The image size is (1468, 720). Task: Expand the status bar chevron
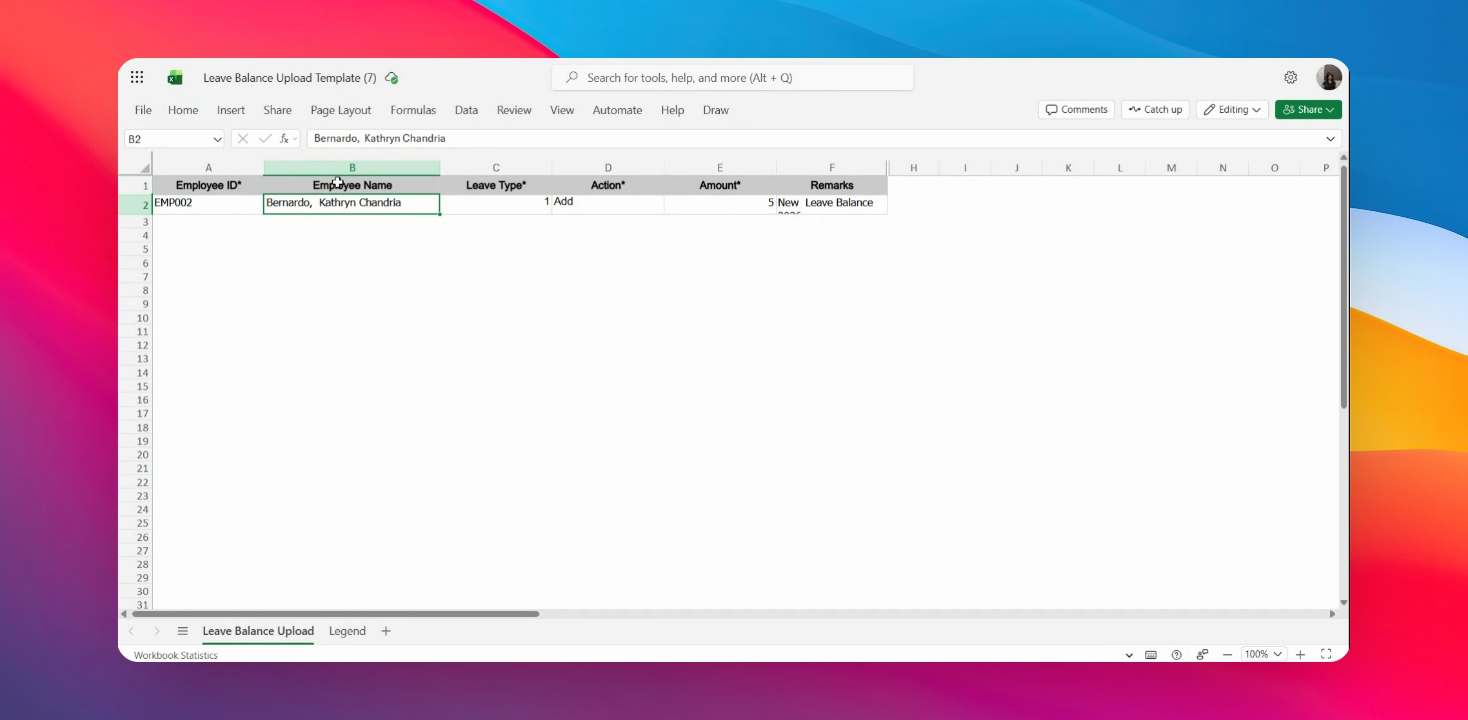coord(1129,655)
